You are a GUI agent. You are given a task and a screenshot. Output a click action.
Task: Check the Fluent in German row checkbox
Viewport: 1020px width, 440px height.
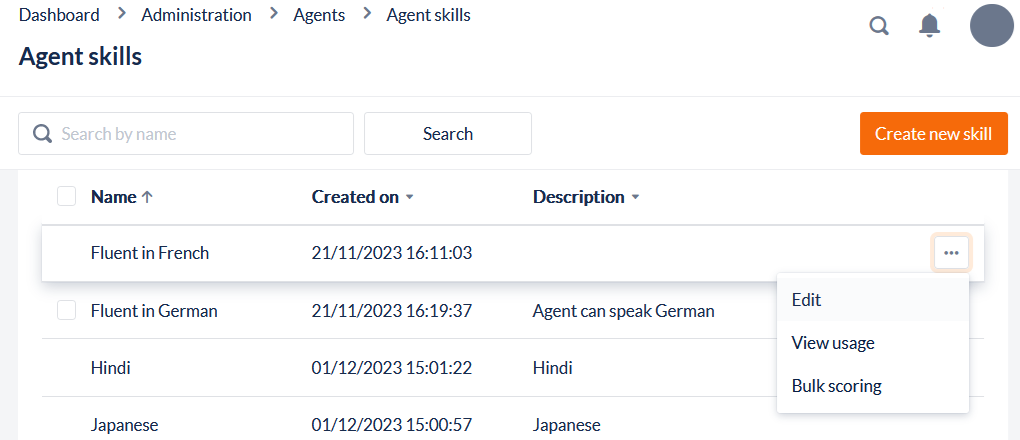67,311
